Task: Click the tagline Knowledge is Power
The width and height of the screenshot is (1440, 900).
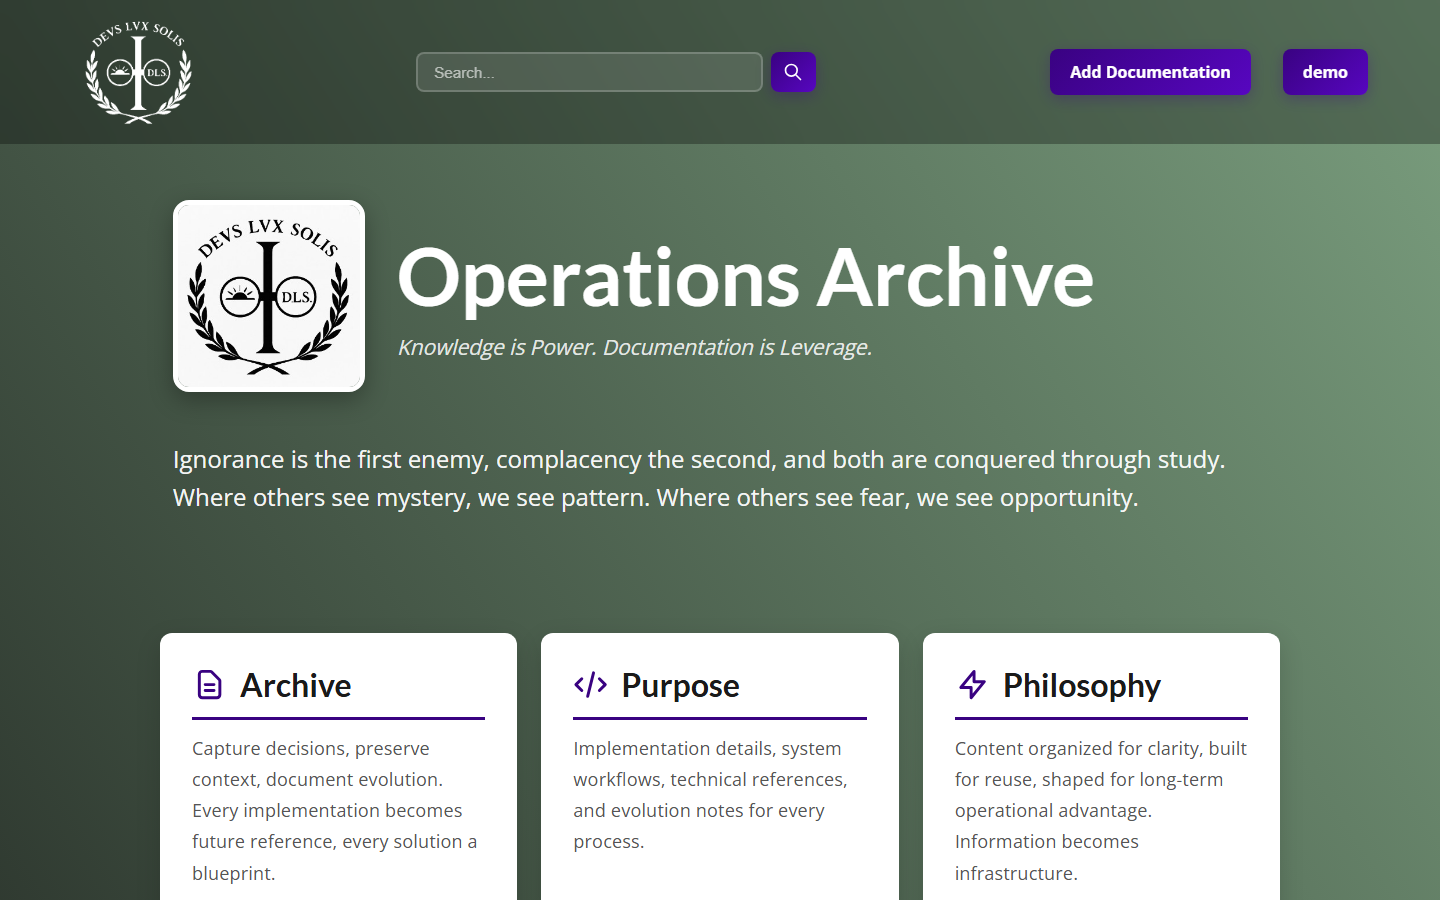Action: point(635,347)
